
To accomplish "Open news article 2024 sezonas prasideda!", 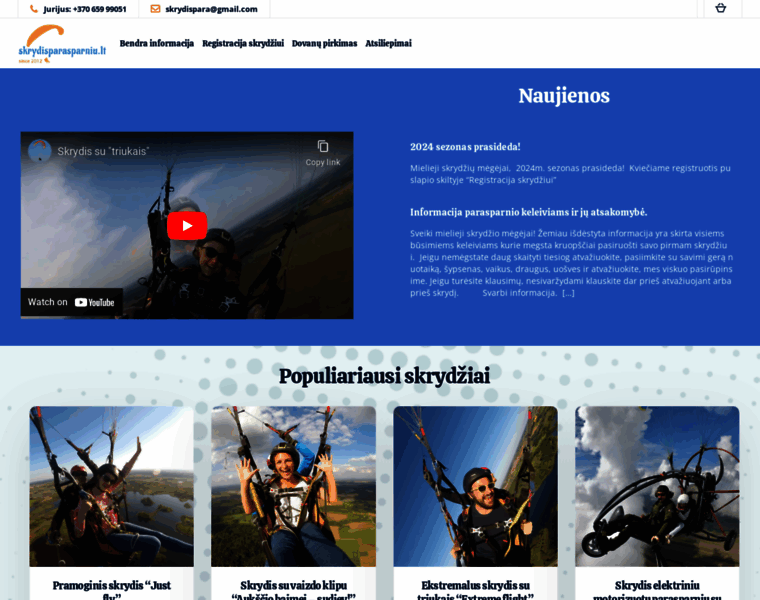I will [465, 147].
